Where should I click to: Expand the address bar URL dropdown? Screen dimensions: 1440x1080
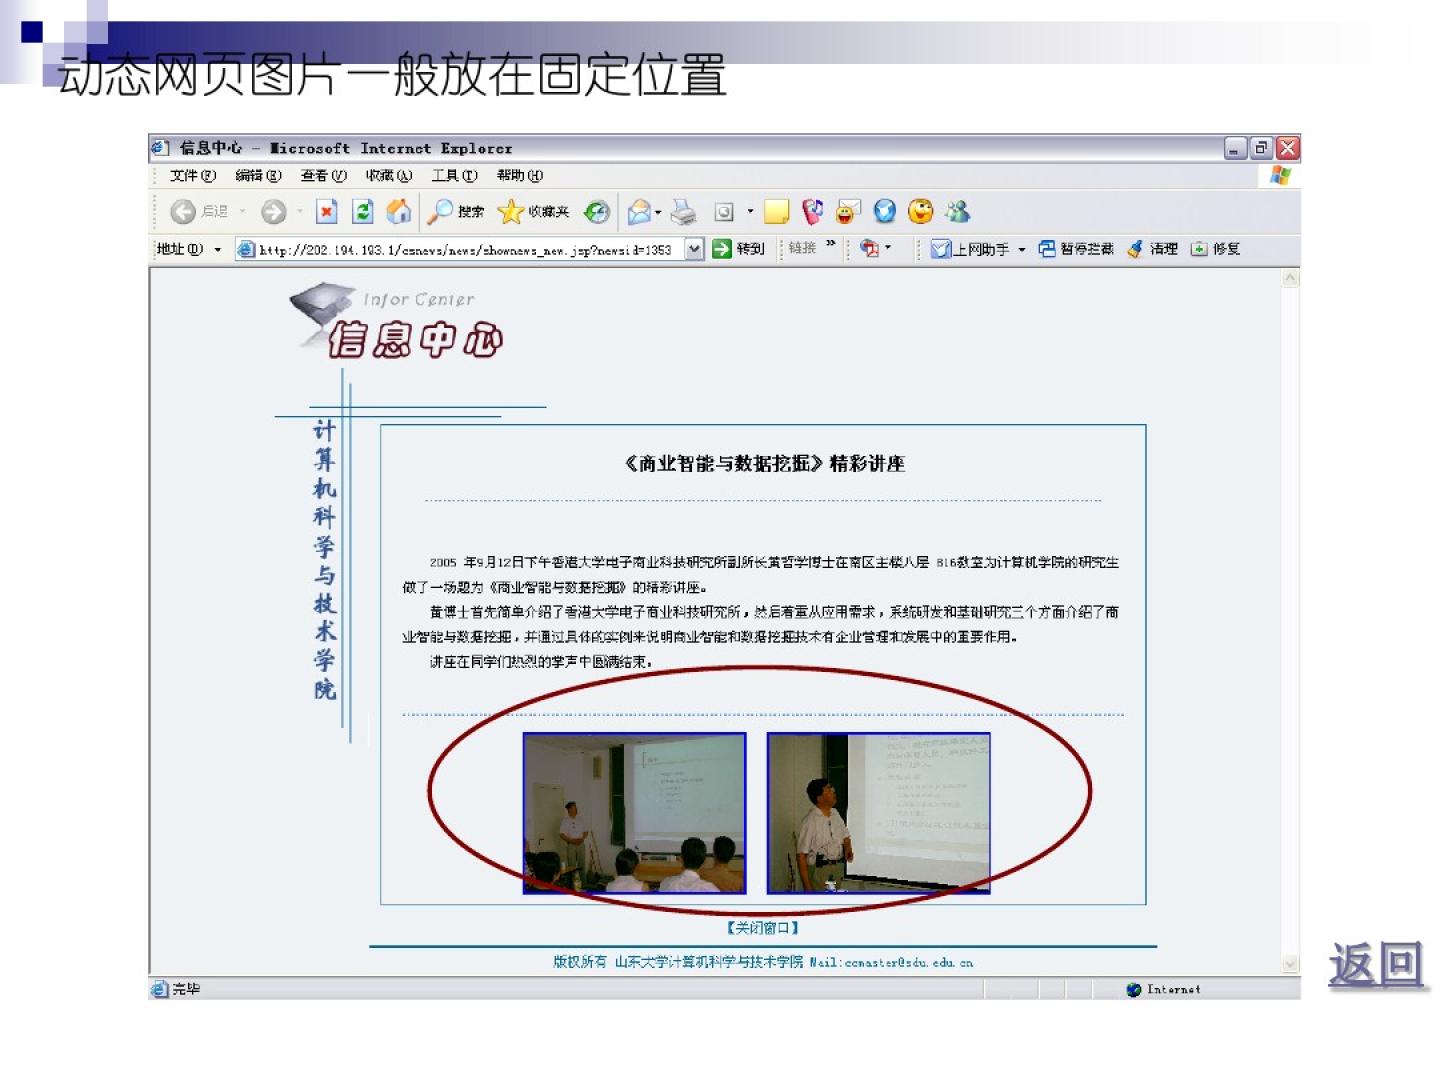tap(695, 249)
